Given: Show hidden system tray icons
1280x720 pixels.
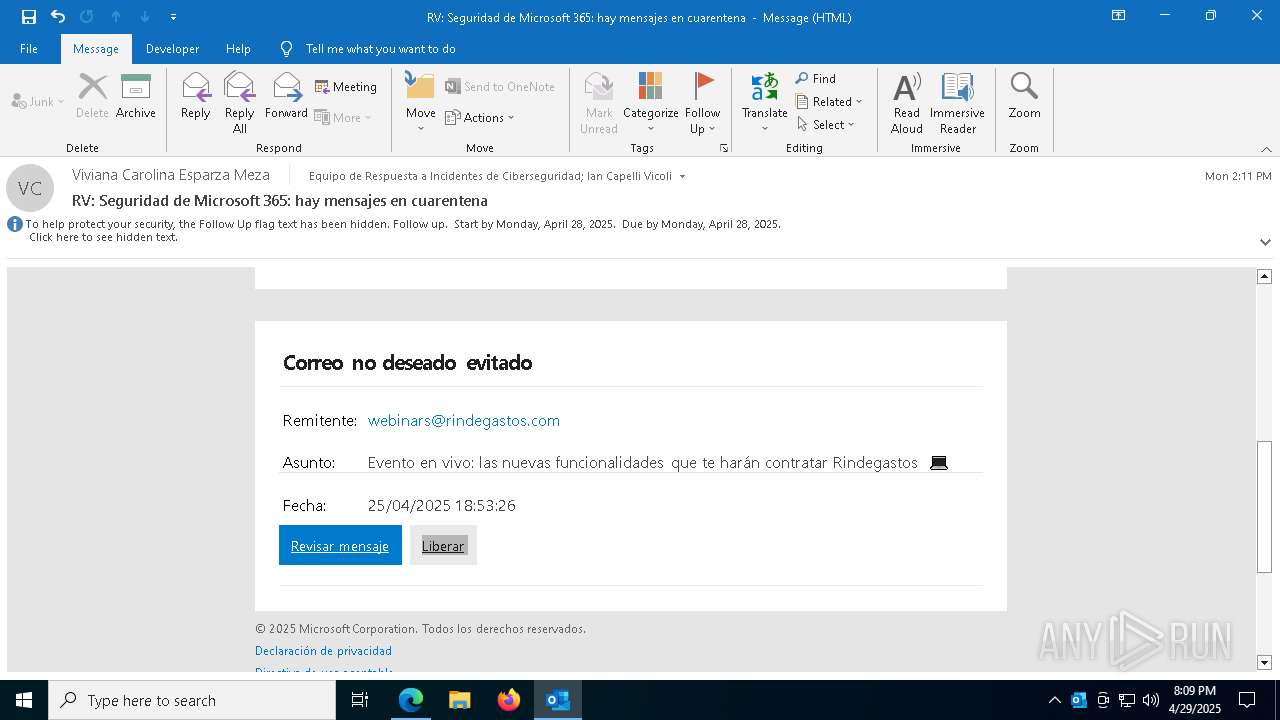Looking at the screenshot, I should pos(1055,700).
